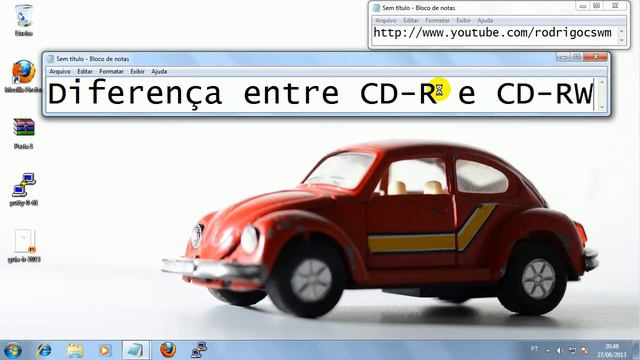
Task: Click scroll down arrow in small Notepad
Action: 621,40
